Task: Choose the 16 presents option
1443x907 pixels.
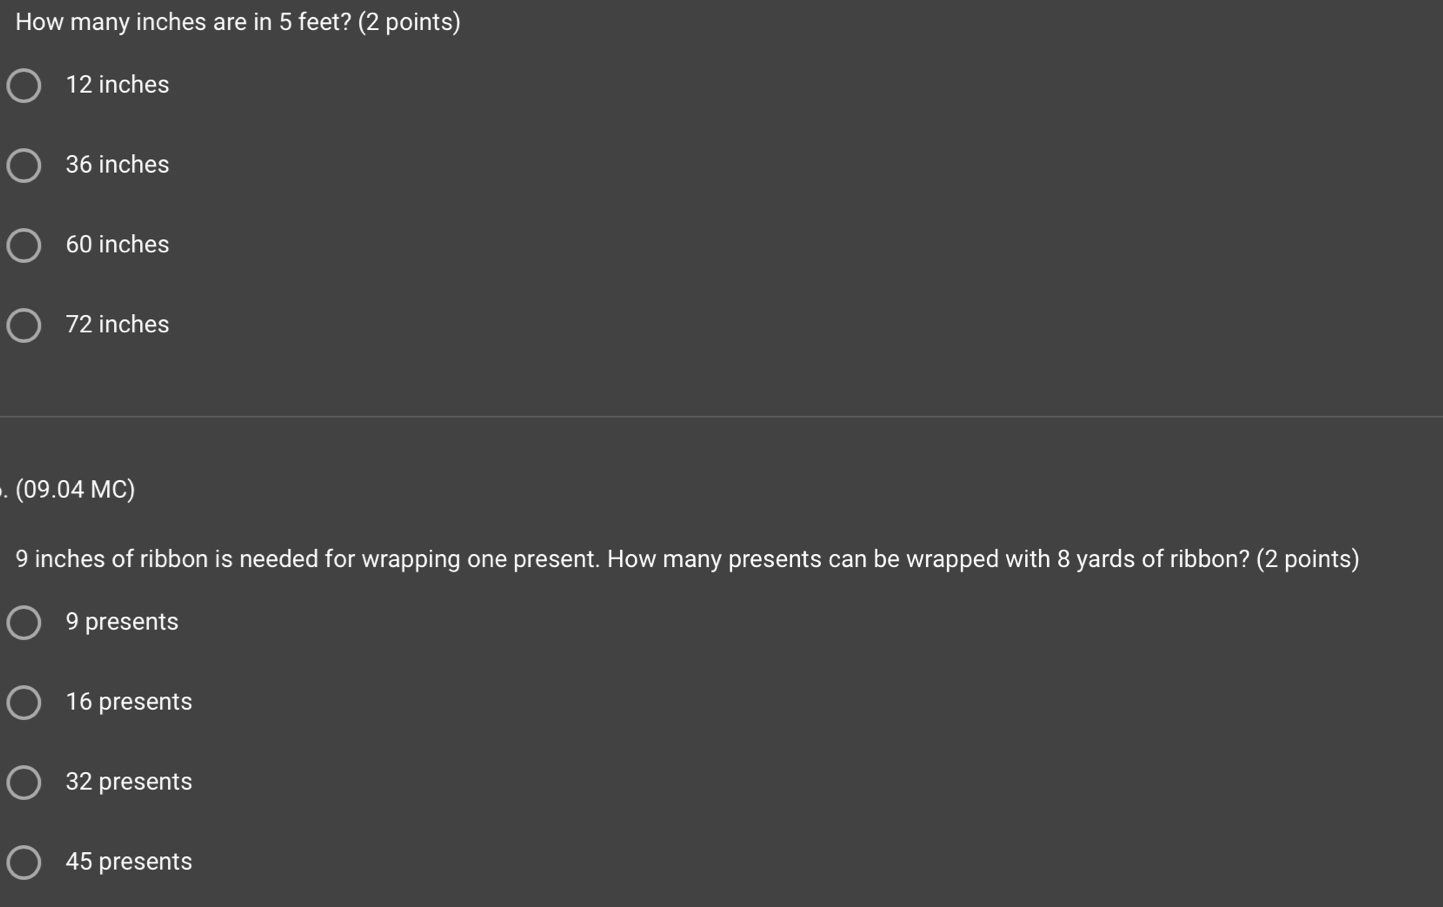Action: click(x=23, y=702)
